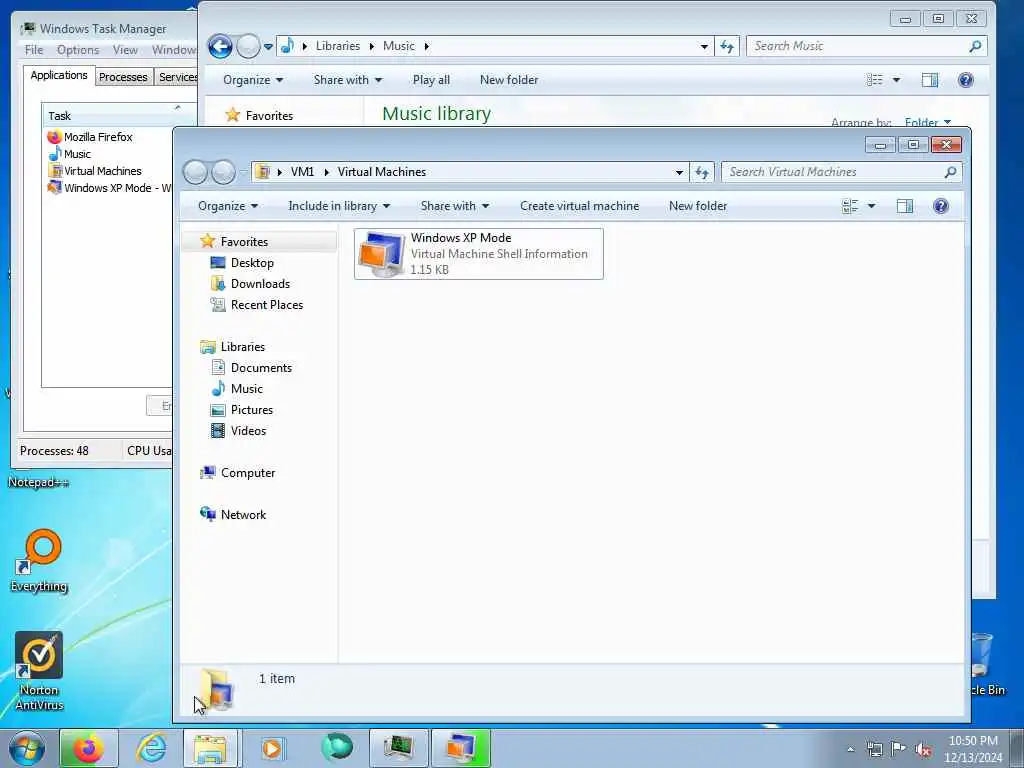Click New folder in Music window
Screen dimensions: 1024x768
click(509, 80)
